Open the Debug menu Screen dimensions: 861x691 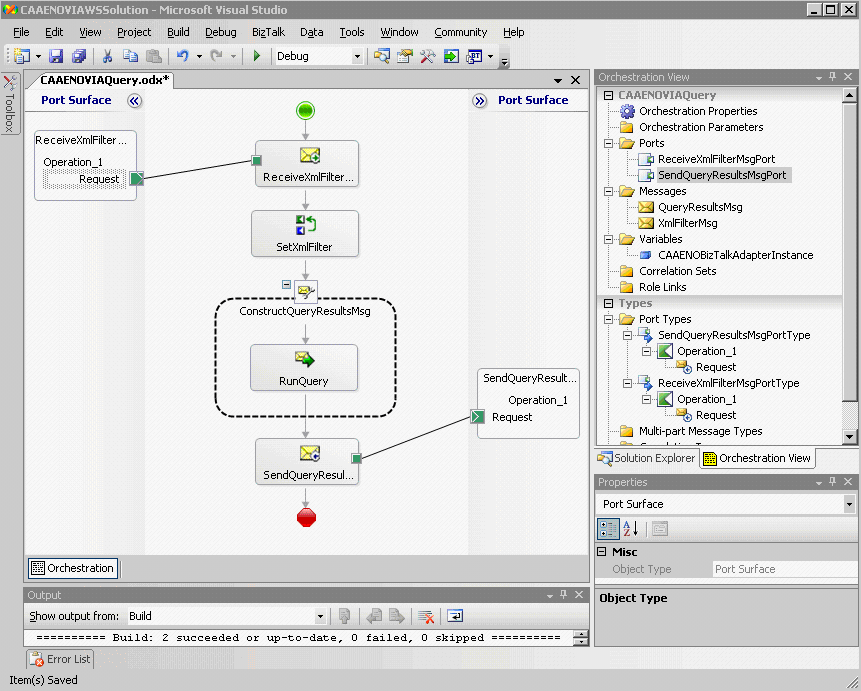221,32
